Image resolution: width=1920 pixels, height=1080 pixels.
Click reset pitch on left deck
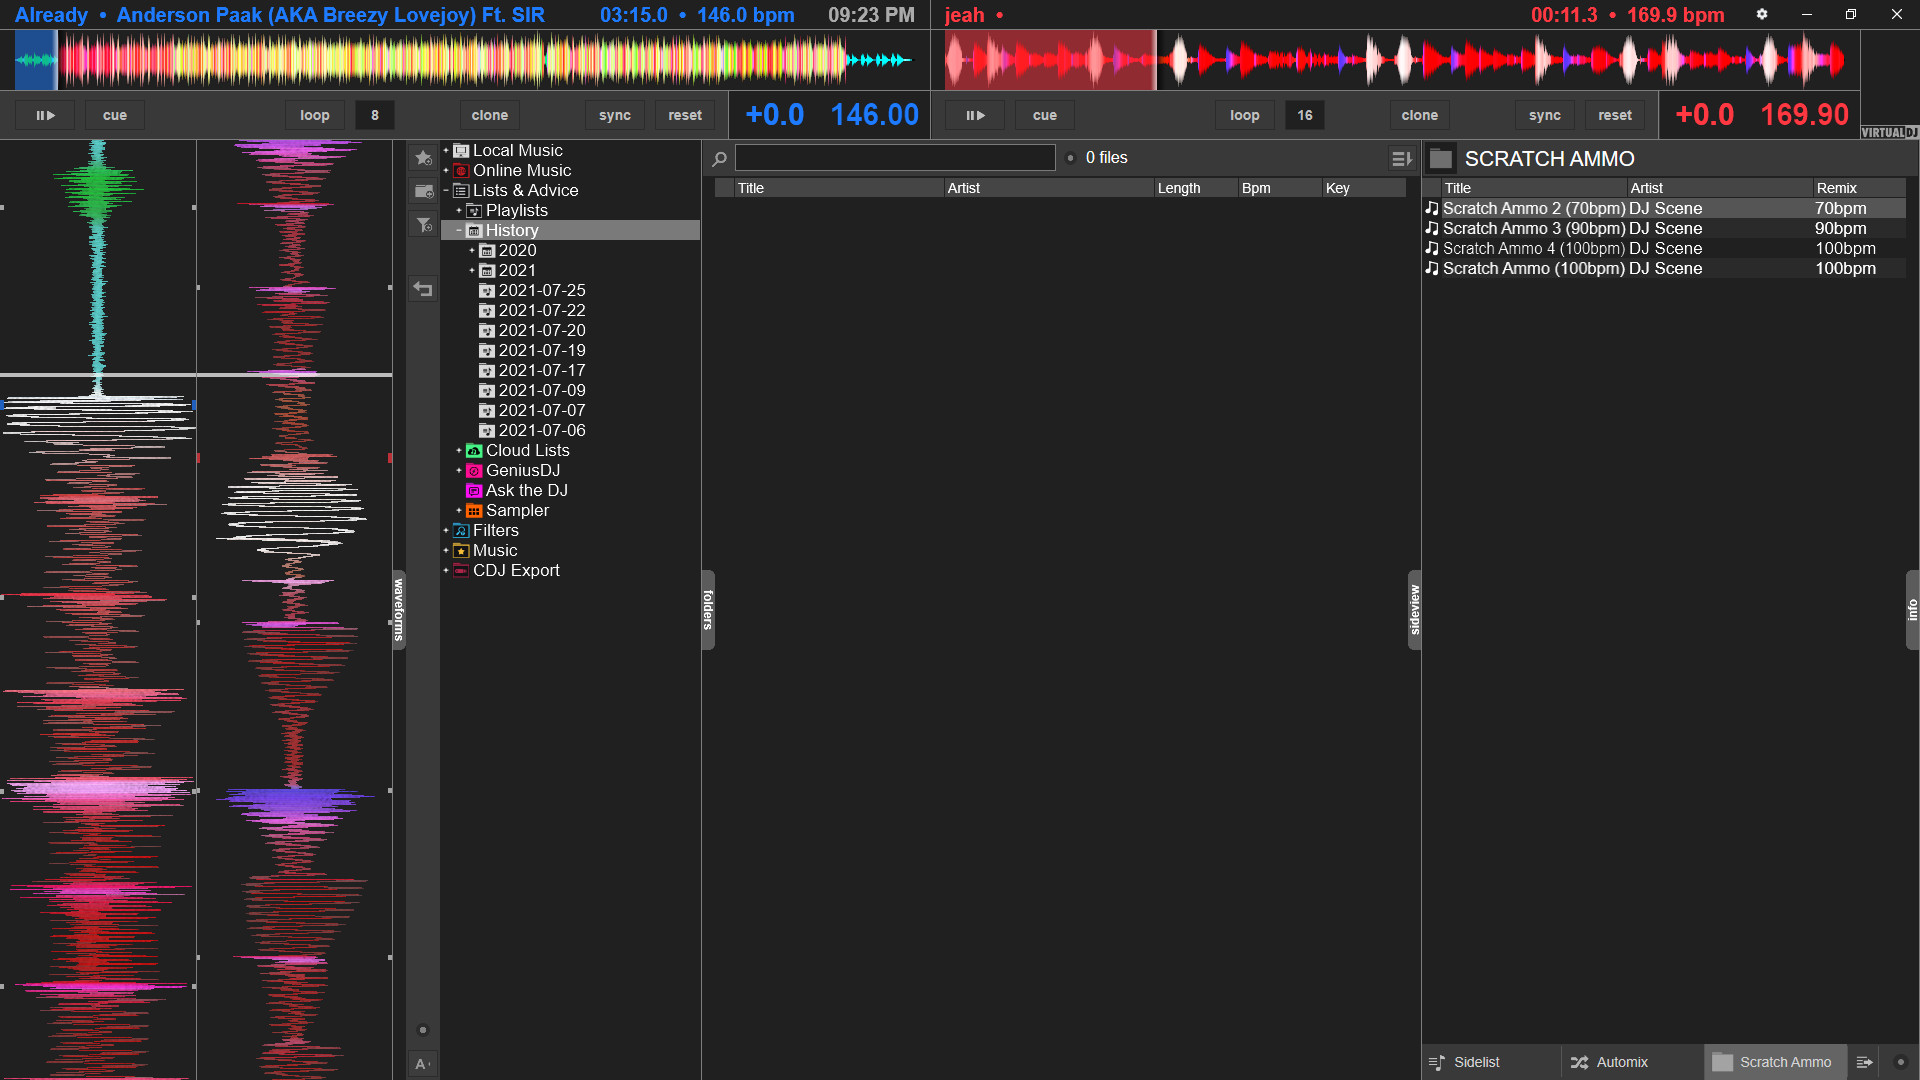click(x=685, y=115)
